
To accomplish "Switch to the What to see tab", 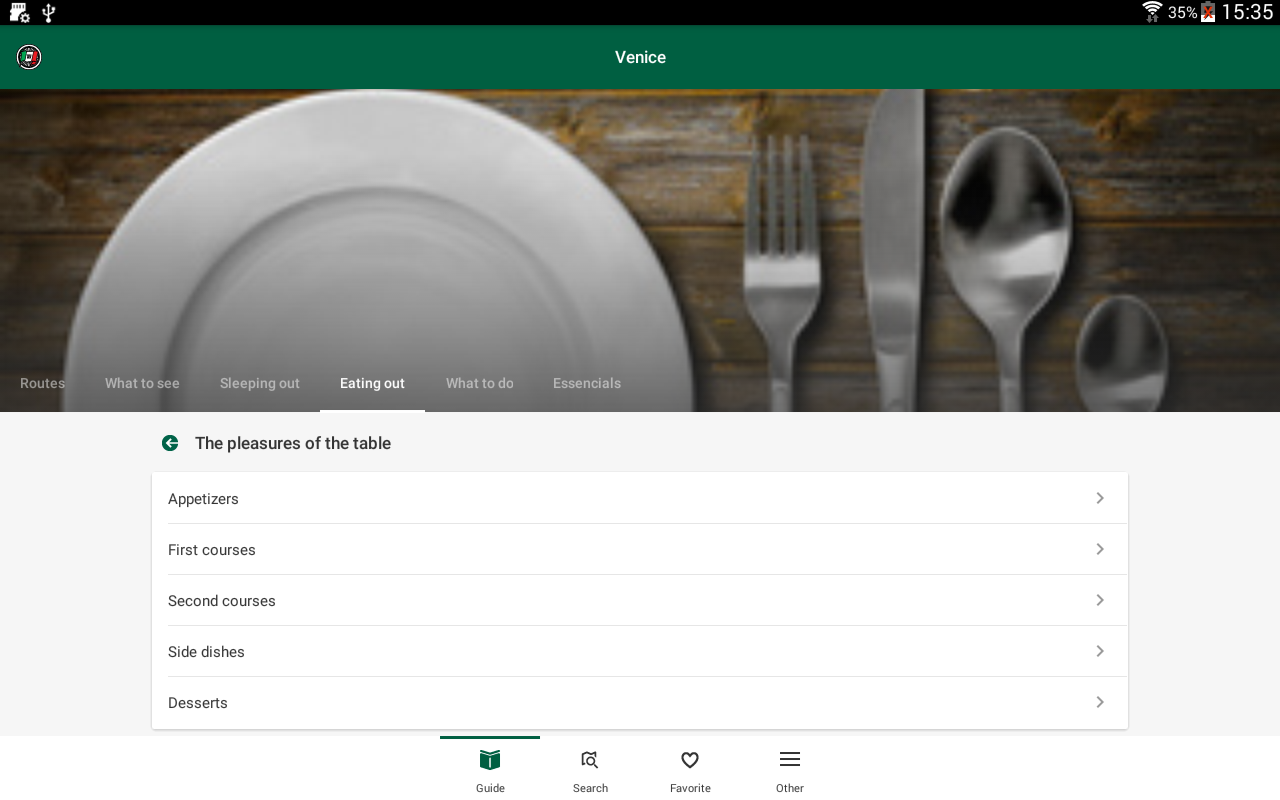I will click(142, 383).
